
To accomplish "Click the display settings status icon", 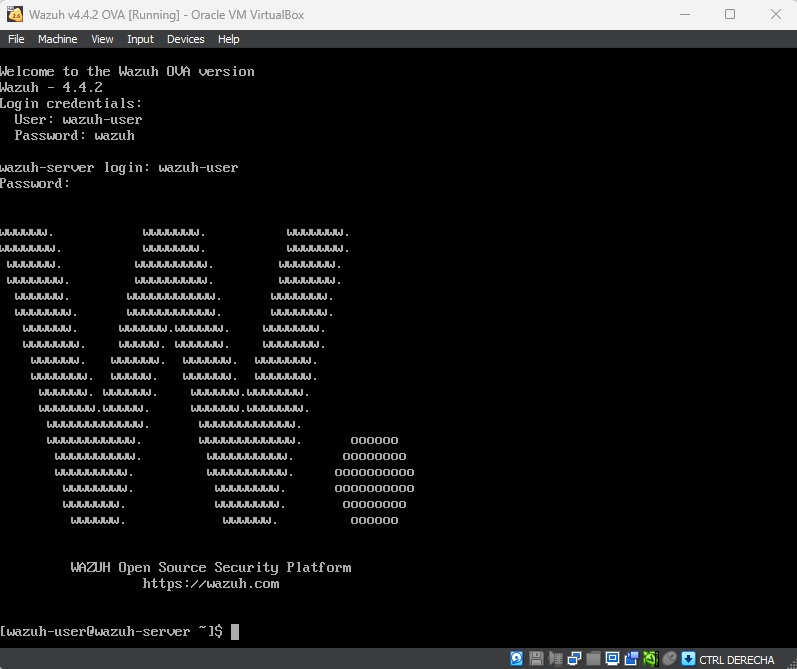I will [612, 659].
